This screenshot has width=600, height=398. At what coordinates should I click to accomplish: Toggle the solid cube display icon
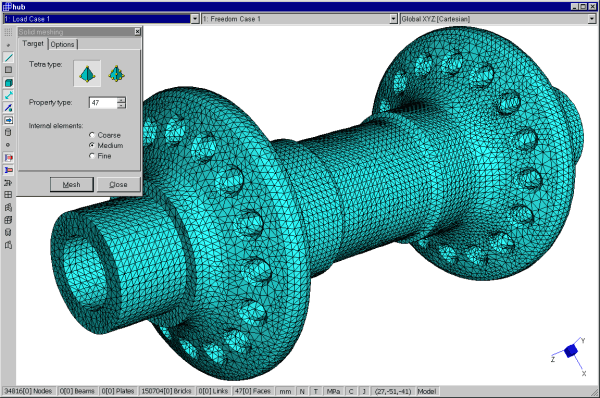8,83
